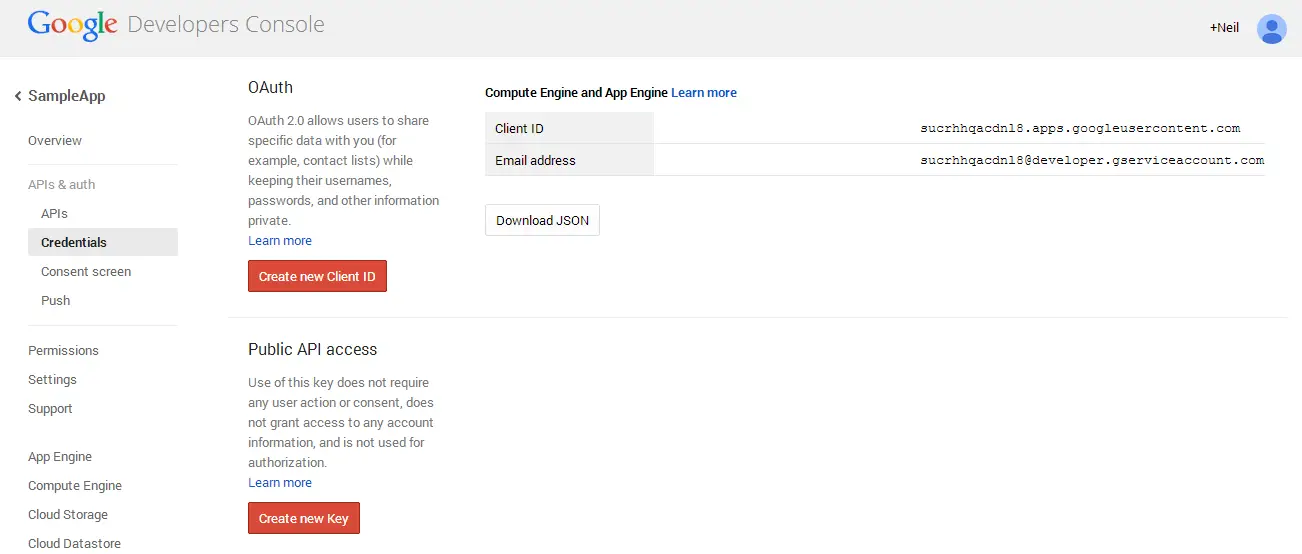Open Cloud Storage
Viewport: 1302px width, 554px height.
tap(68, 515)
